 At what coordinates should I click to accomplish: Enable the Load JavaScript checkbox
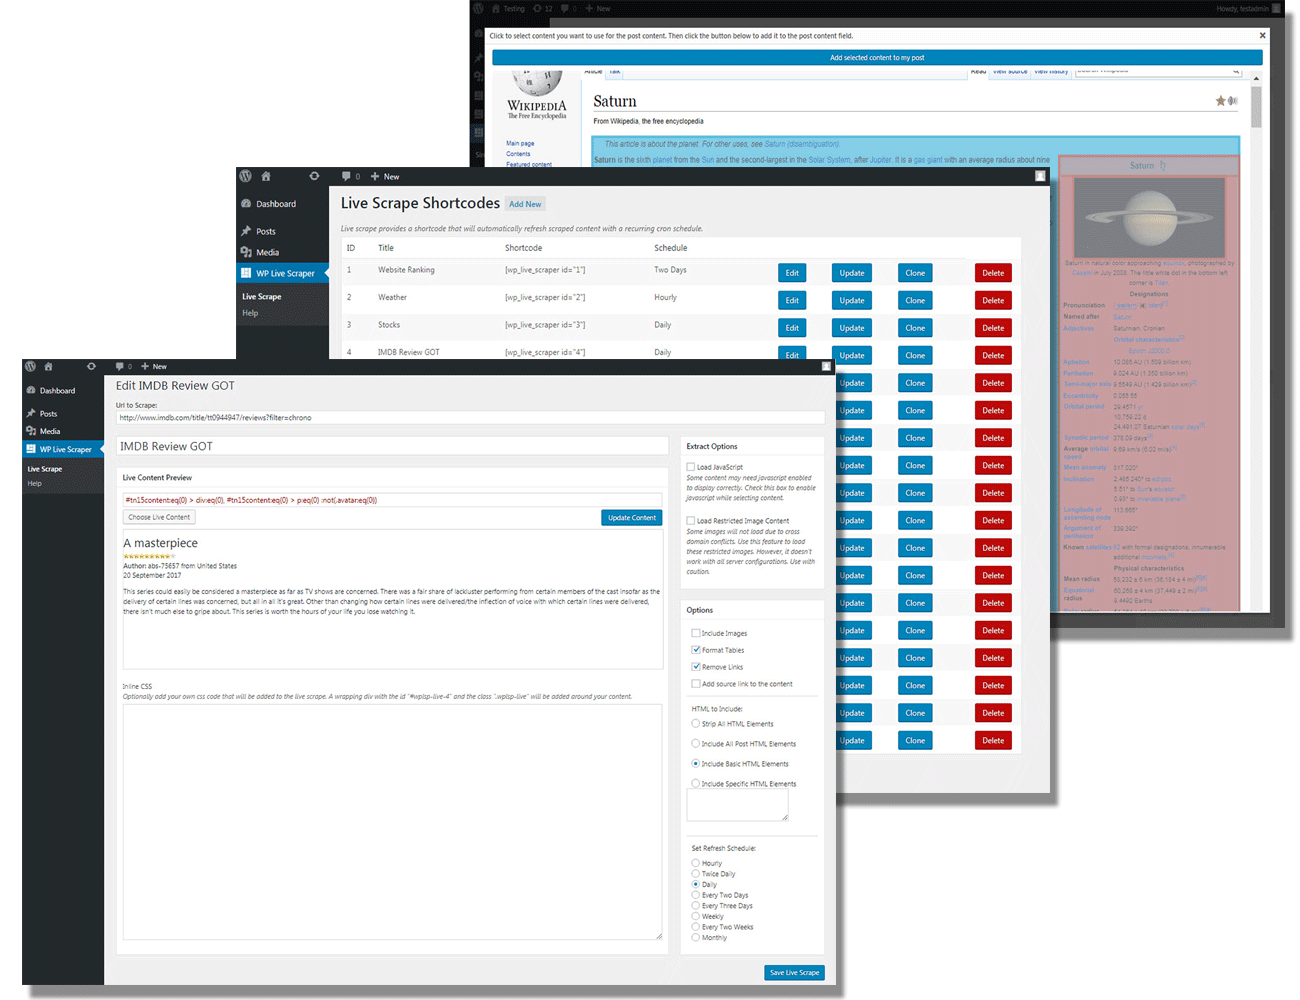(x=691, y=467)
